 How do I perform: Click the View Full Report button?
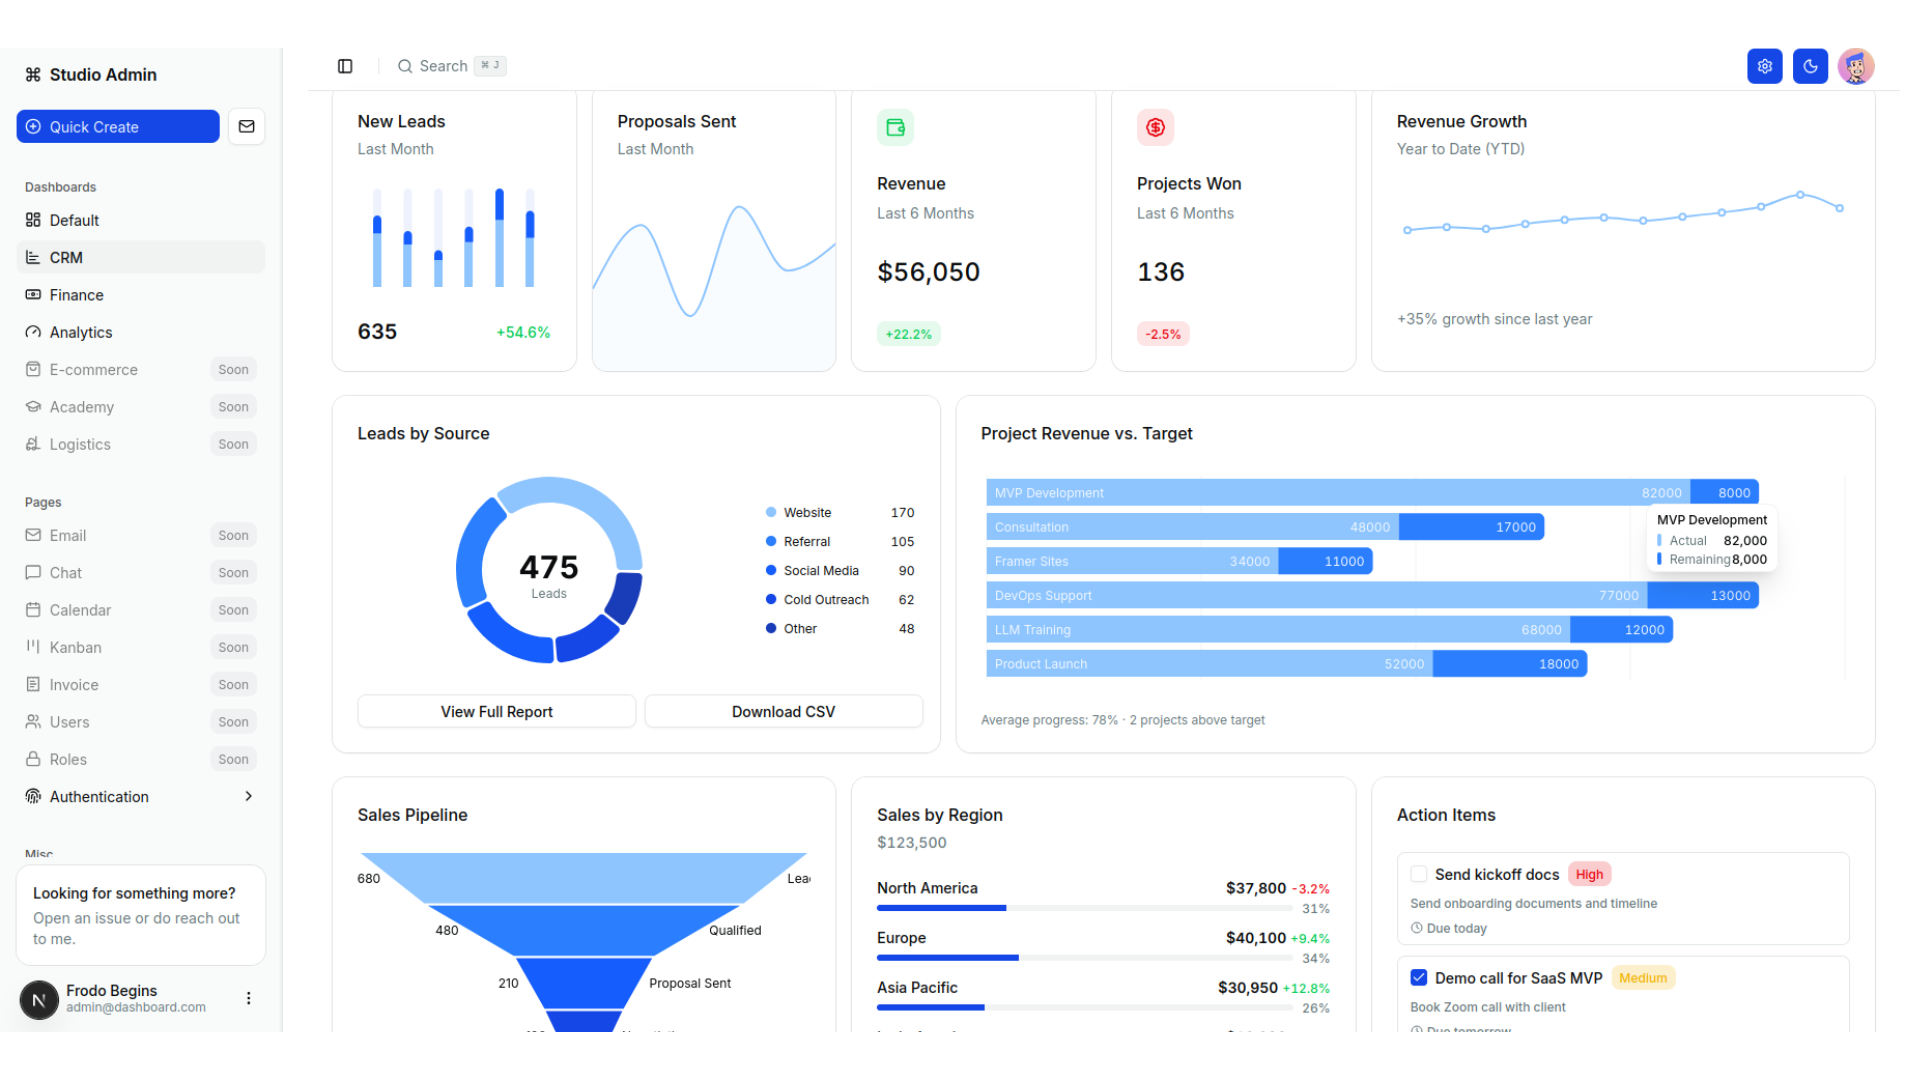click(496, 711)
